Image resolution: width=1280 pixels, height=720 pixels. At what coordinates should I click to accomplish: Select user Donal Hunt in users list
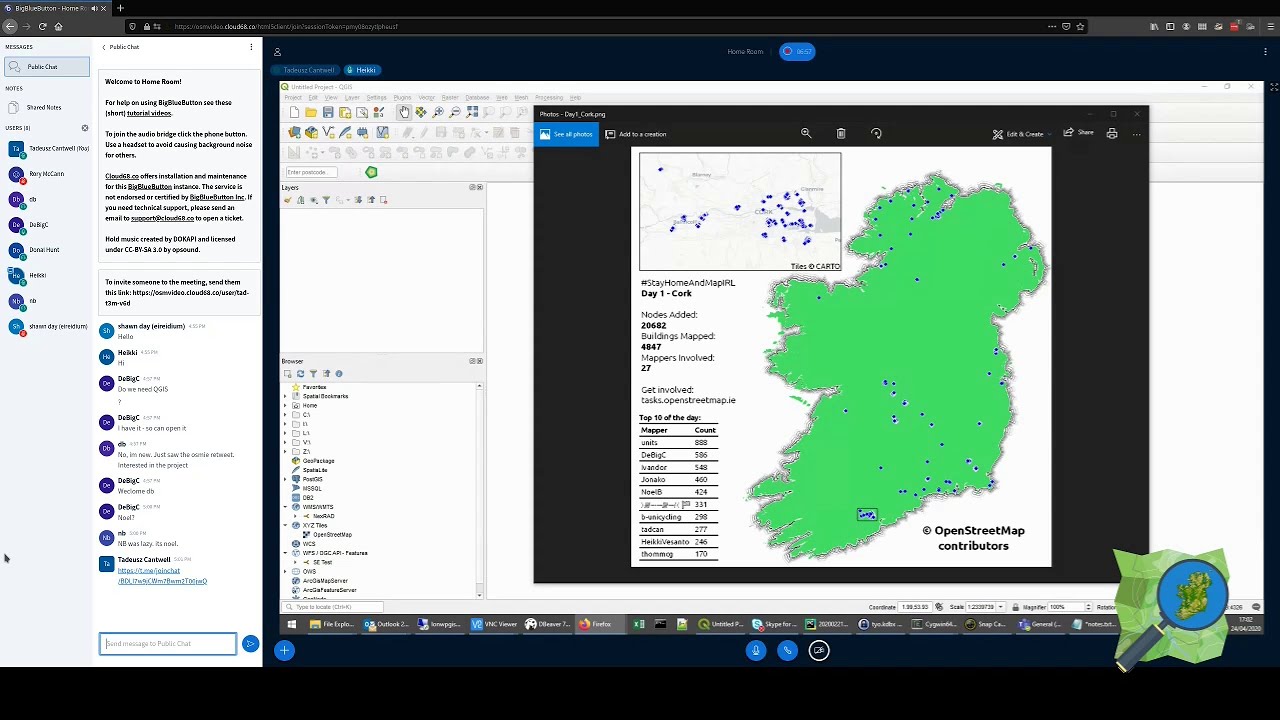44,250
